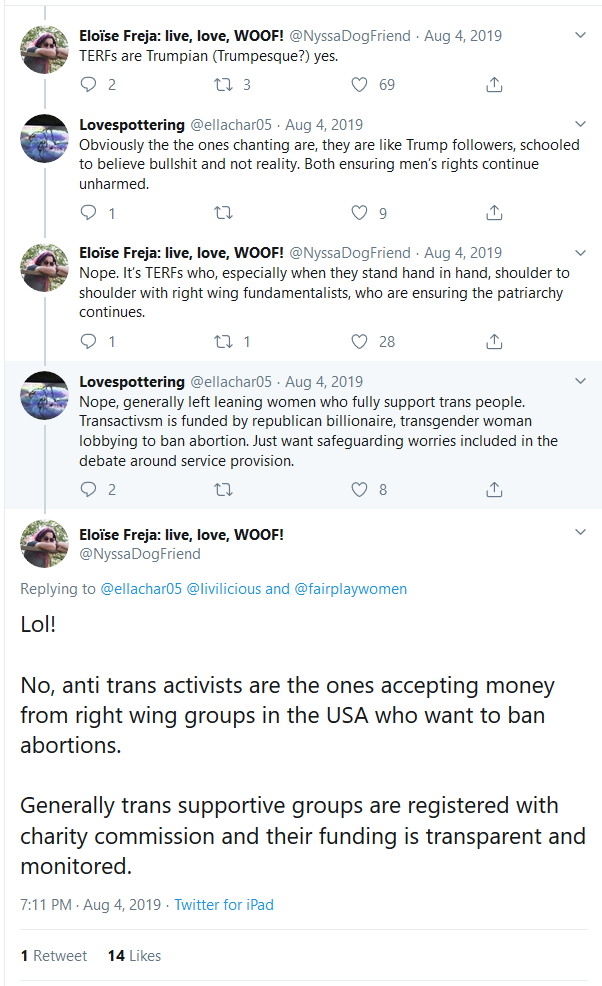Expand options for the highlighted Lovespottering tweet

pos(581,381)
